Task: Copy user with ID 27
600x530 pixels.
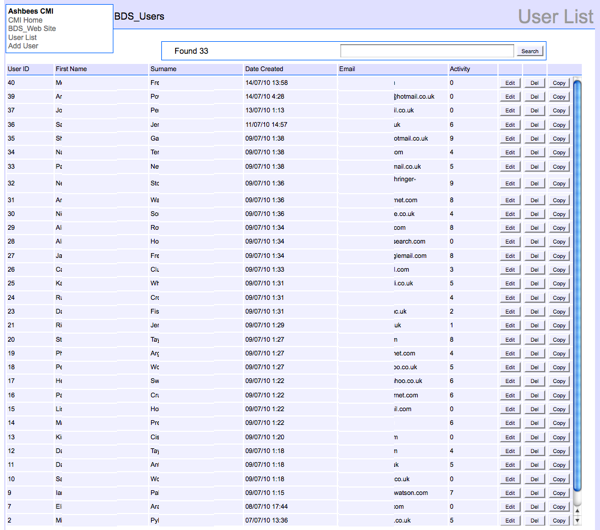Action: [559, 256]
